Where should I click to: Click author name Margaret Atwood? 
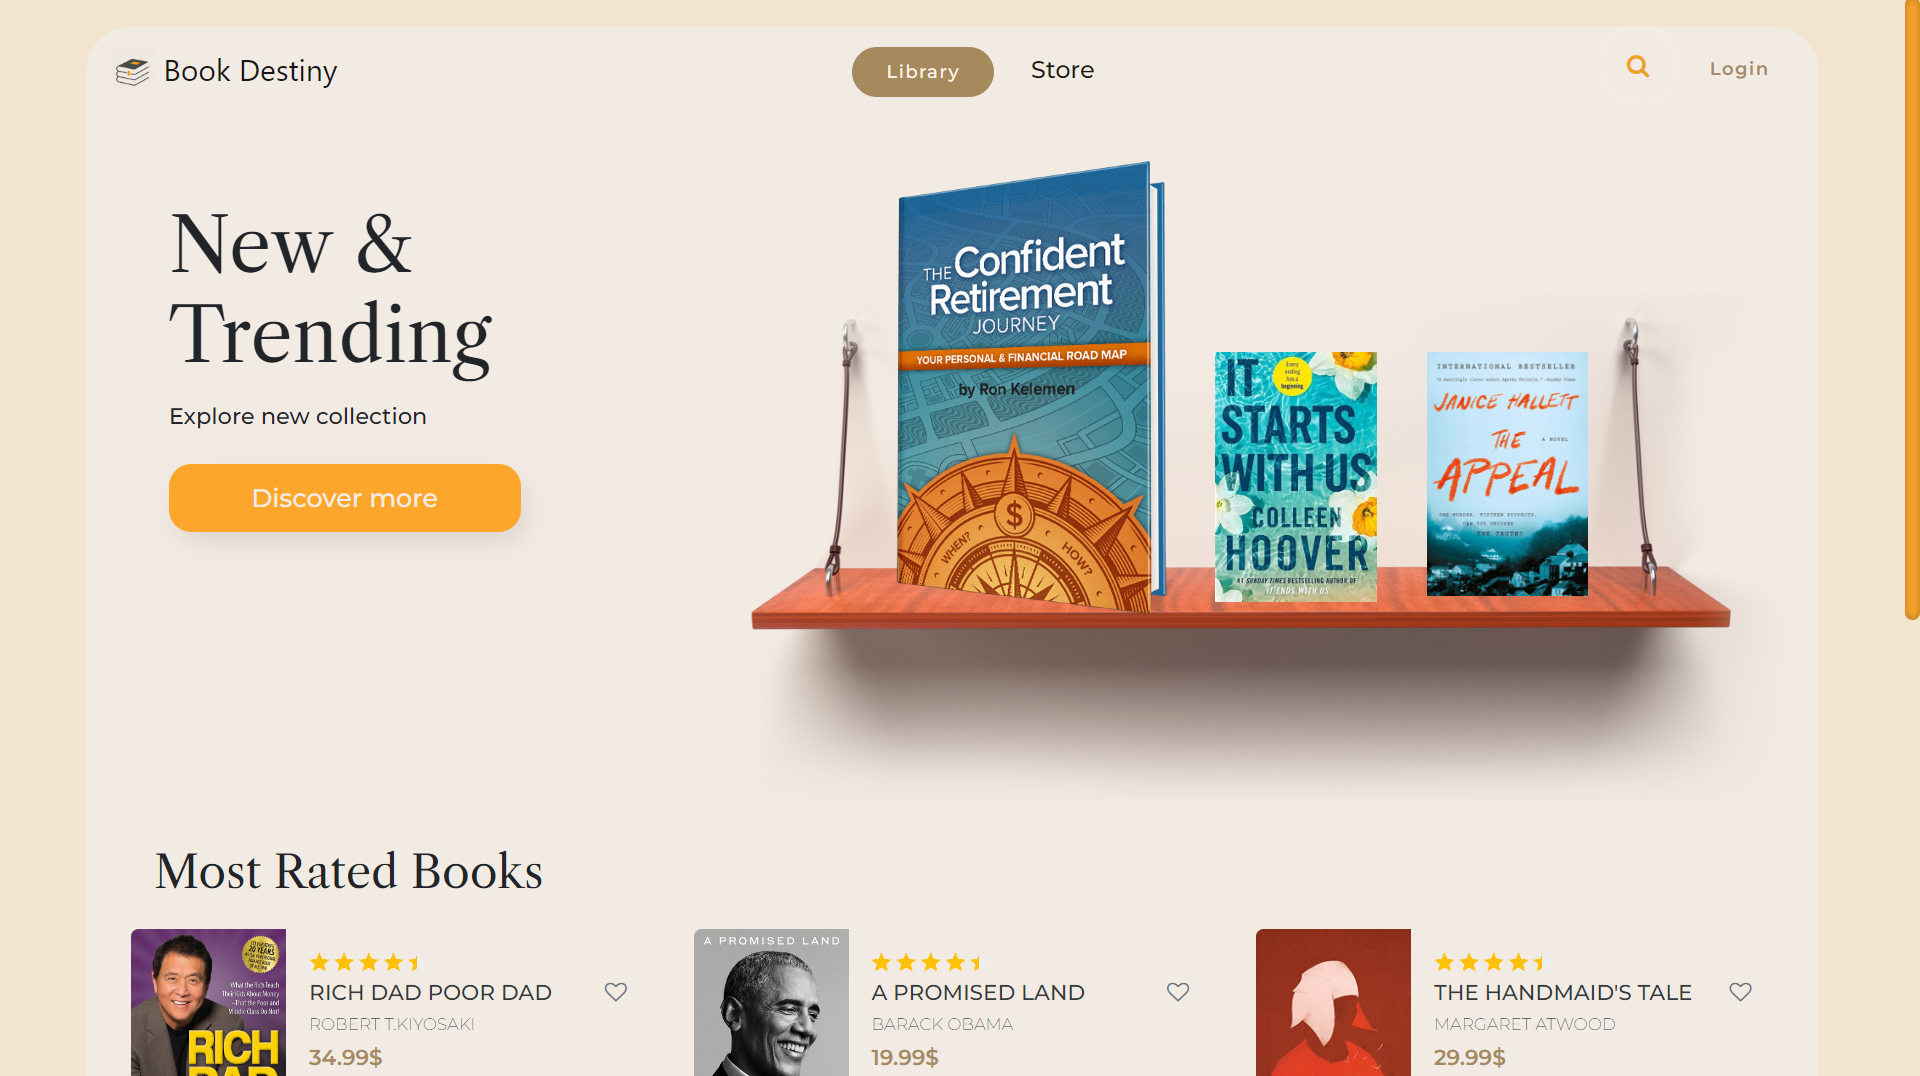[x=1524, y=1024]
